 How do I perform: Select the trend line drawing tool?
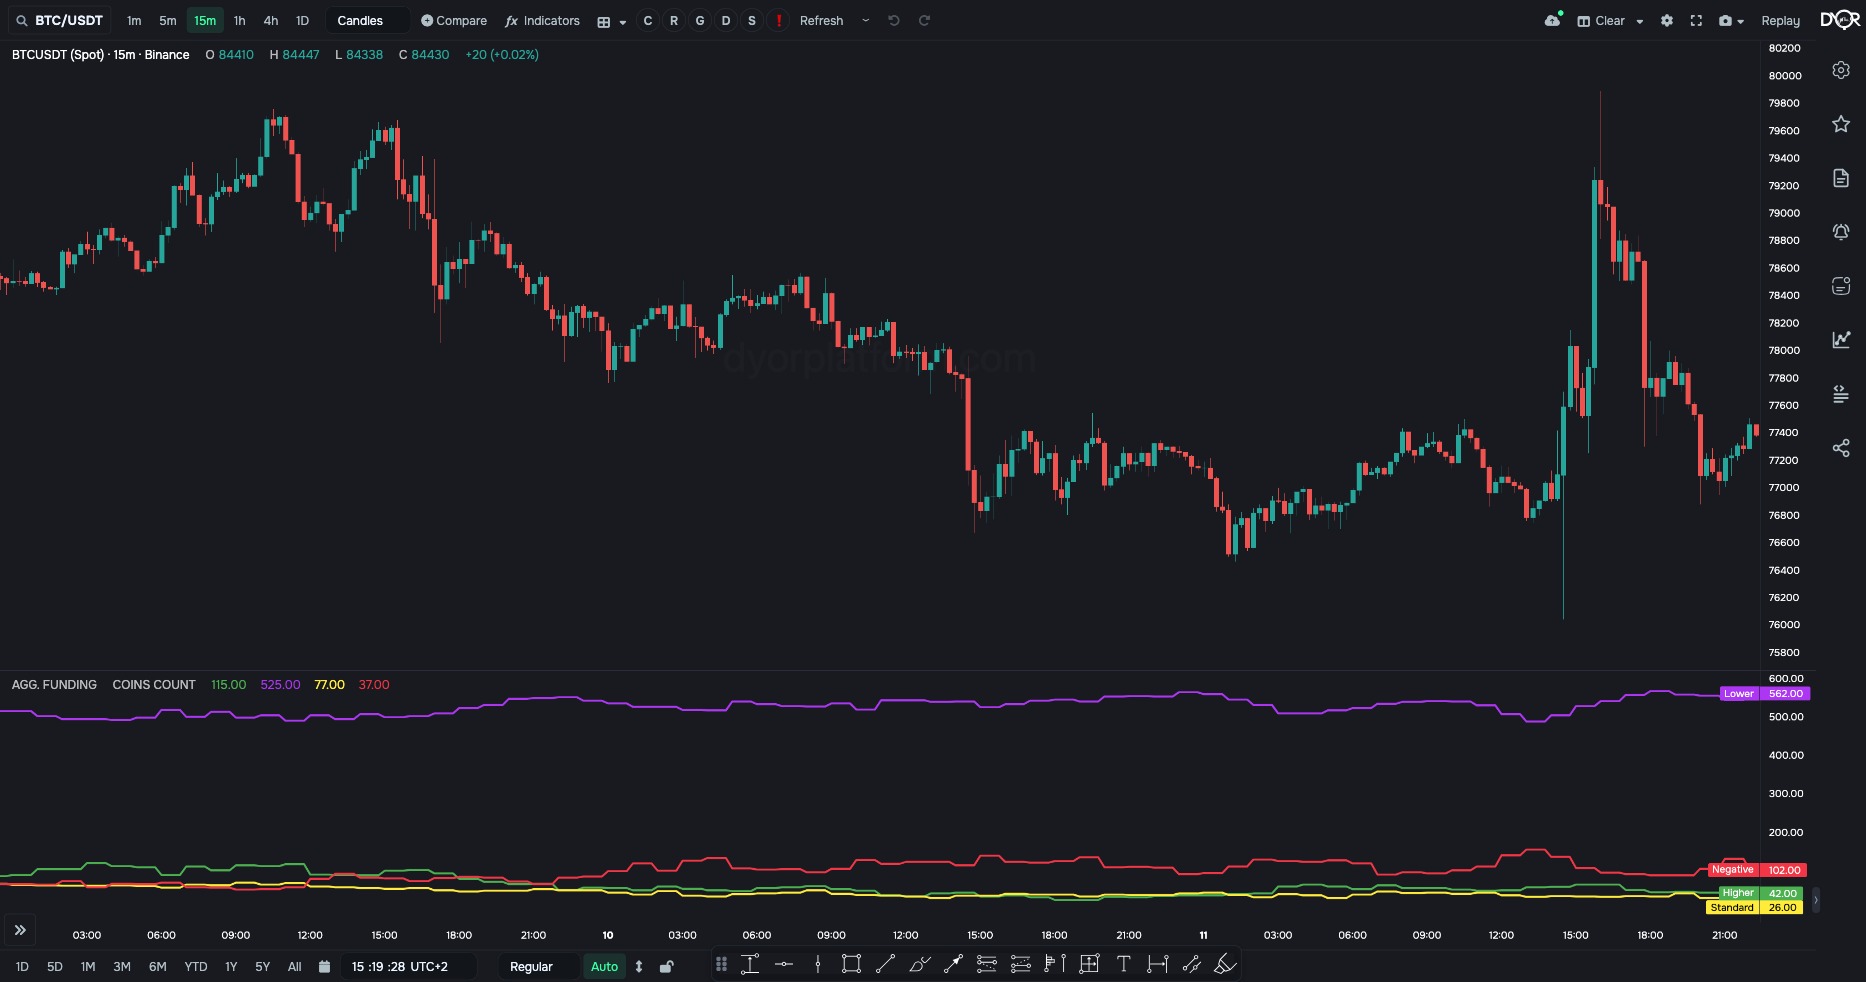pos(886,964)
